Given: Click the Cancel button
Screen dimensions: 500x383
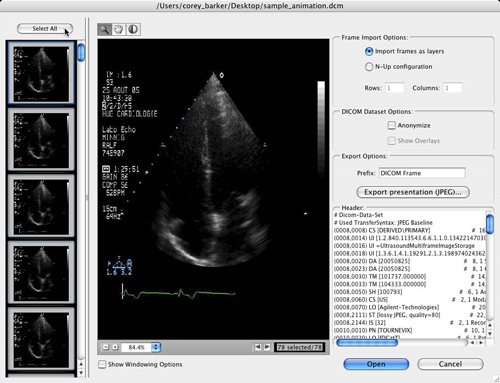Looking at the screenshot, I should tap(450, 364).
